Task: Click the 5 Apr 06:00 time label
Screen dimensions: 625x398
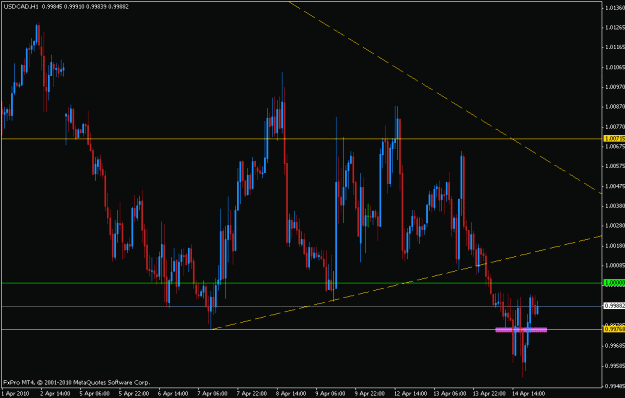Action: click(x=94, y=394)
